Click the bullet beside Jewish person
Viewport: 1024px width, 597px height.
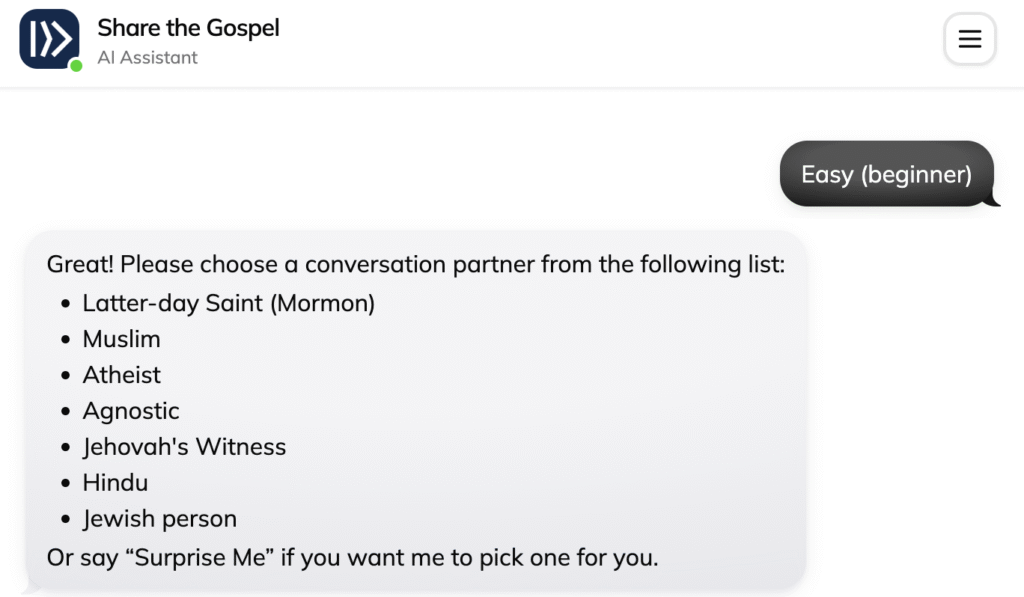tap(66, 520)
